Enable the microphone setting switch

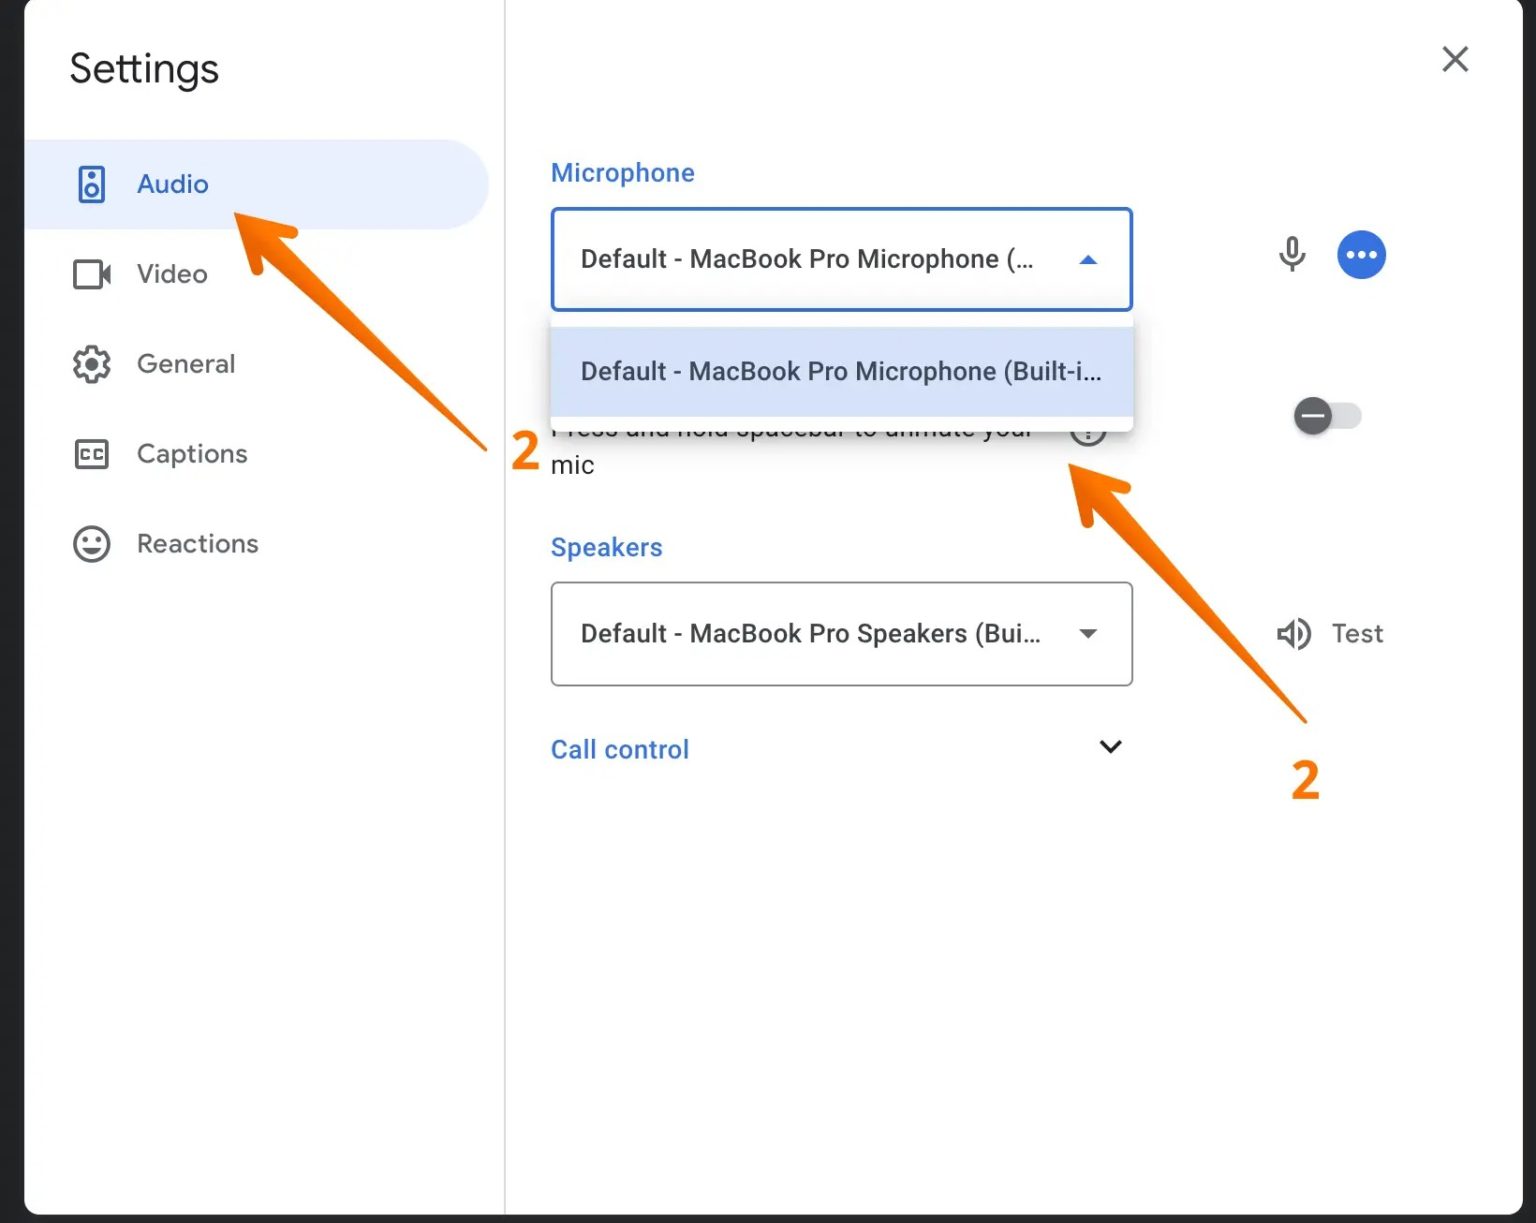coord(1328,417)
